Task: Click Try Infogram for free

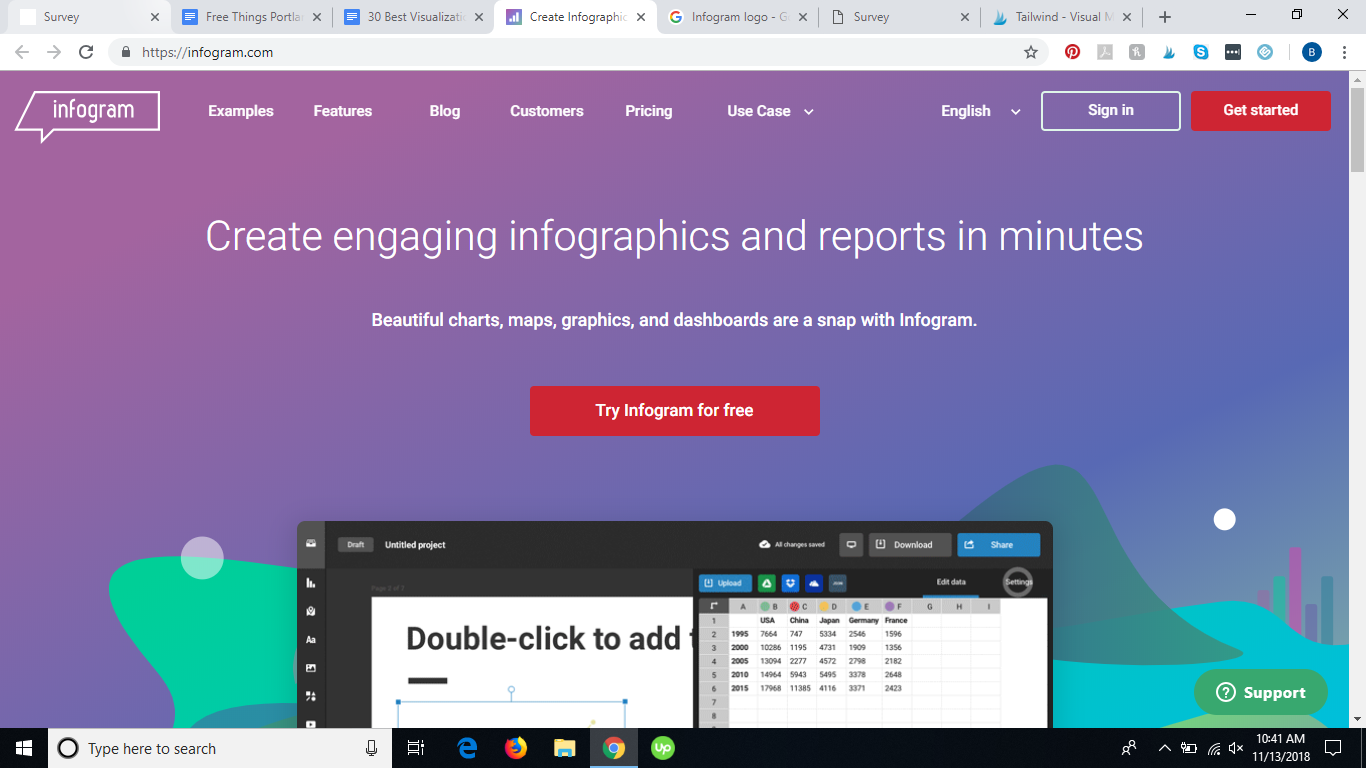Action: (675, 411)
